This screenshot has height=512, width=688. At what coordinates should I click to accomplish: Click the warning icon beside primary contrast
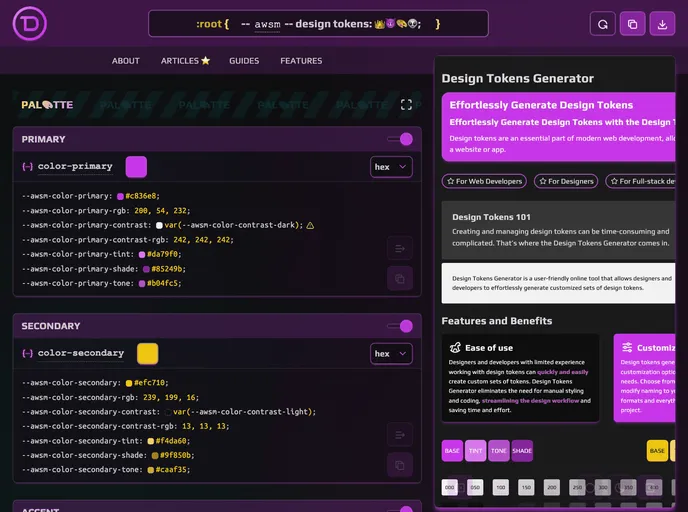coord(310,225)
